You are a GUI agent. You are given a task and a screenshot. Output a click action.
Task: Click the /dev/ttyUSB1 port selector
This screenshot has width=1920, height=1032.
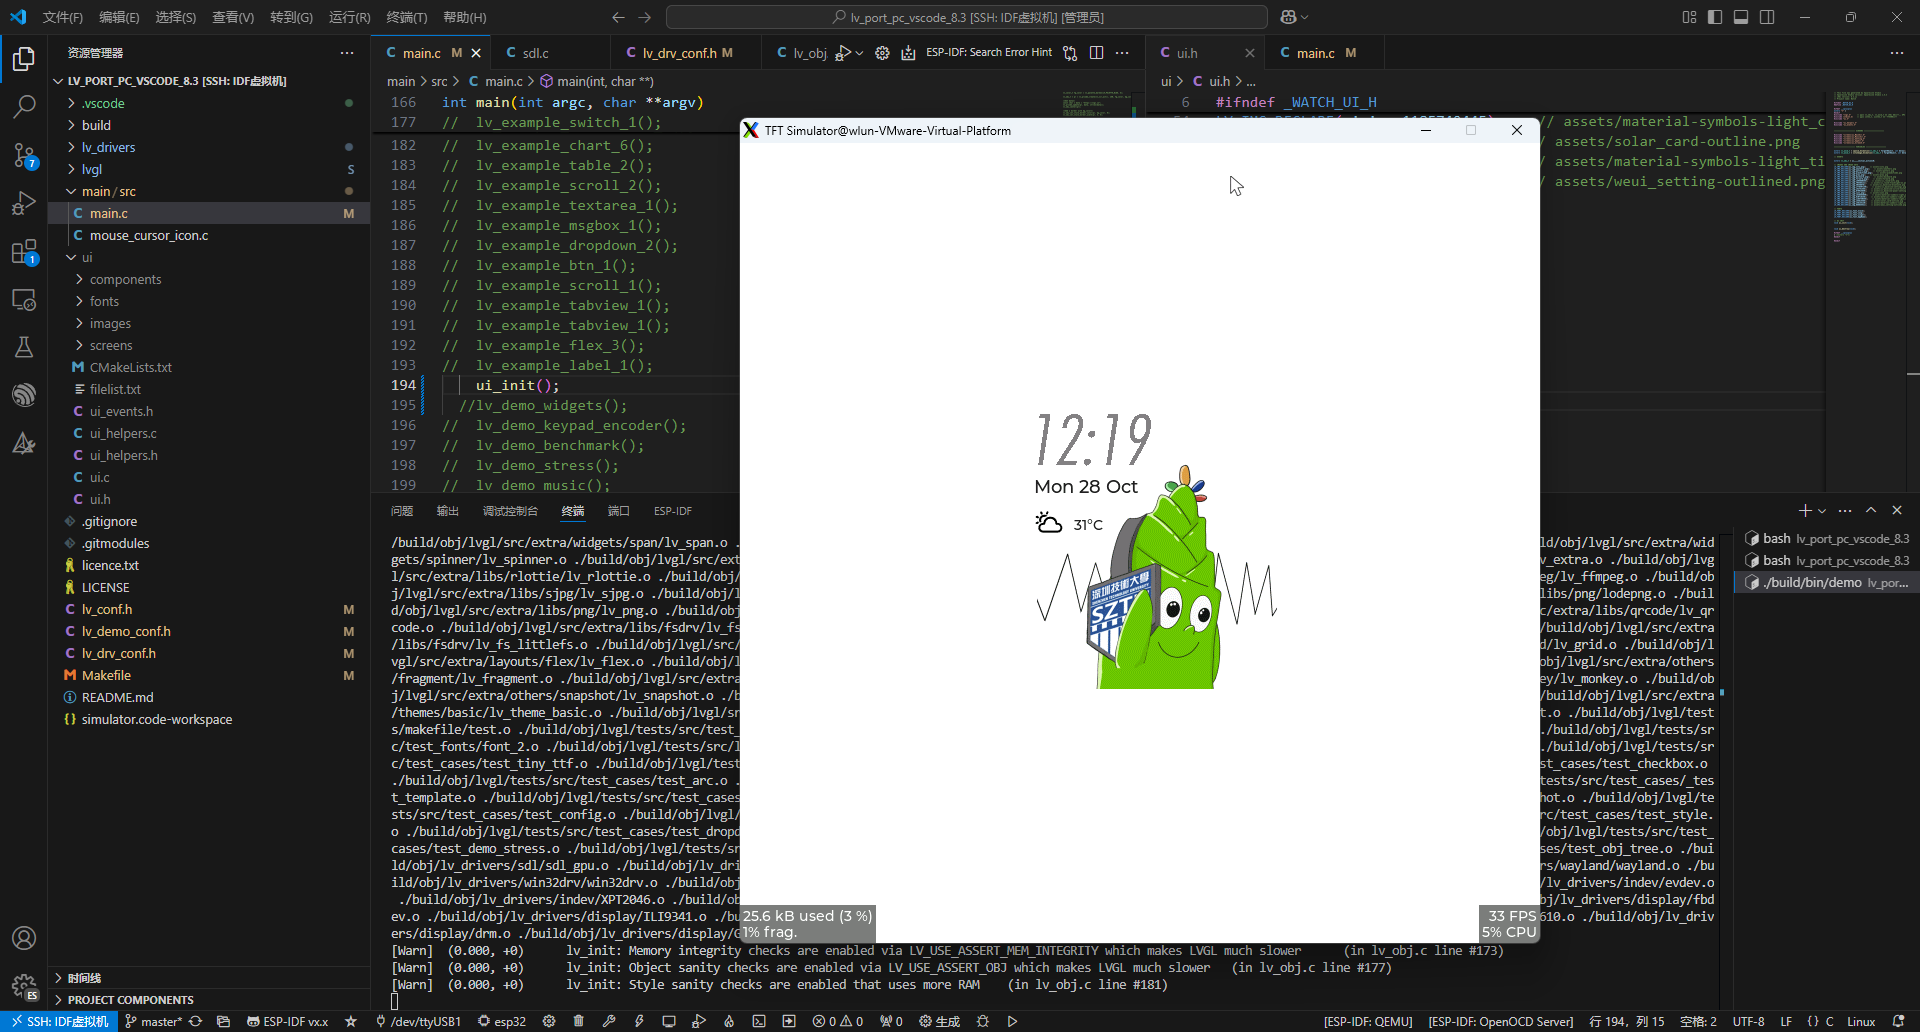418,1021
